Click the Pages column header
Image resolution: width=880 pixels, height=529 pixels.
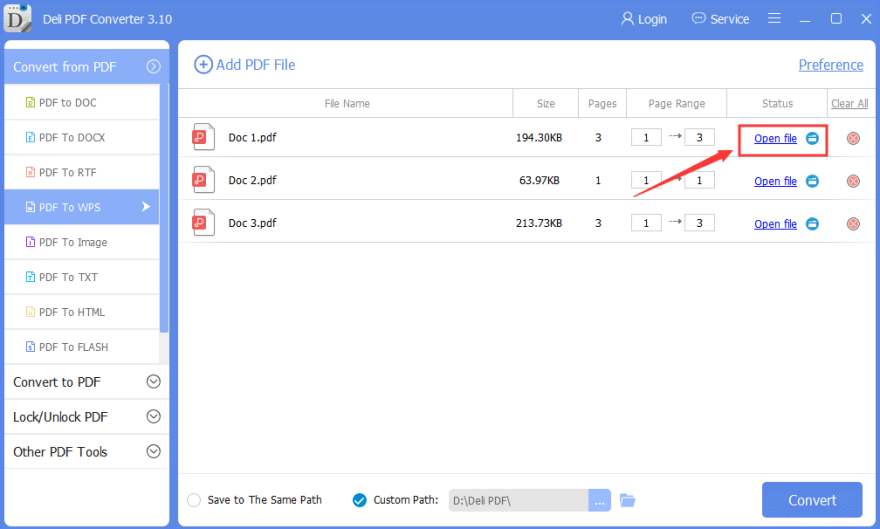pyautogui.click(x=602, y=103)
